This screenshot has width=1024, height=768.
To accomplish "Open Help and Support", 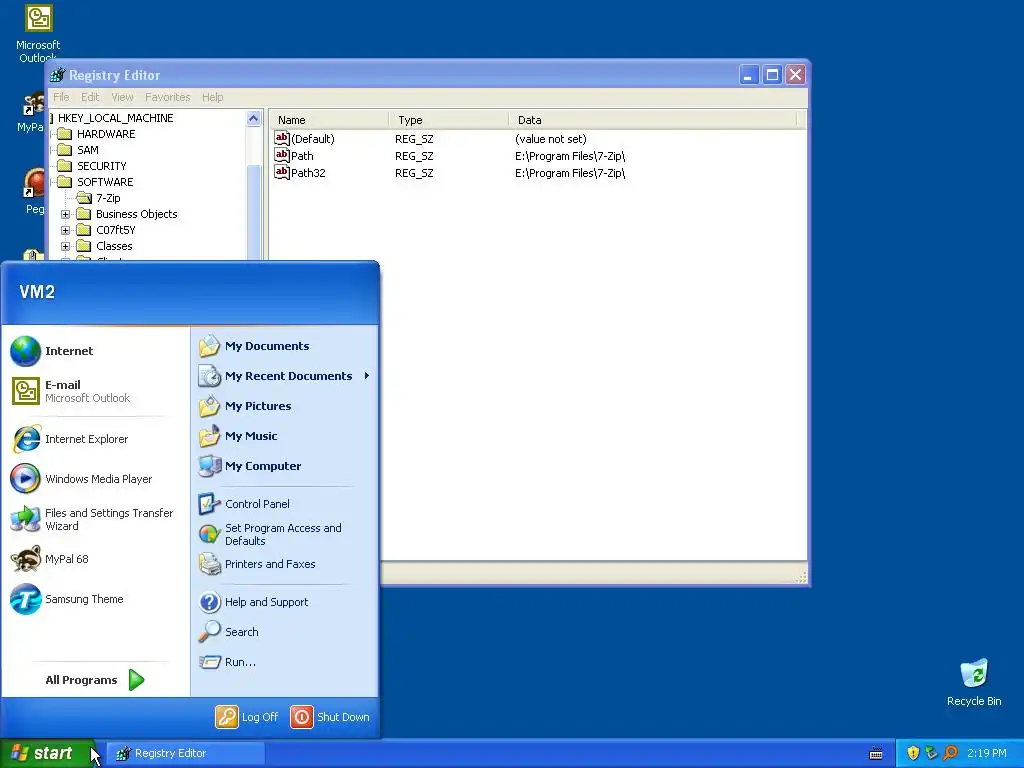I will pos(266,602).
